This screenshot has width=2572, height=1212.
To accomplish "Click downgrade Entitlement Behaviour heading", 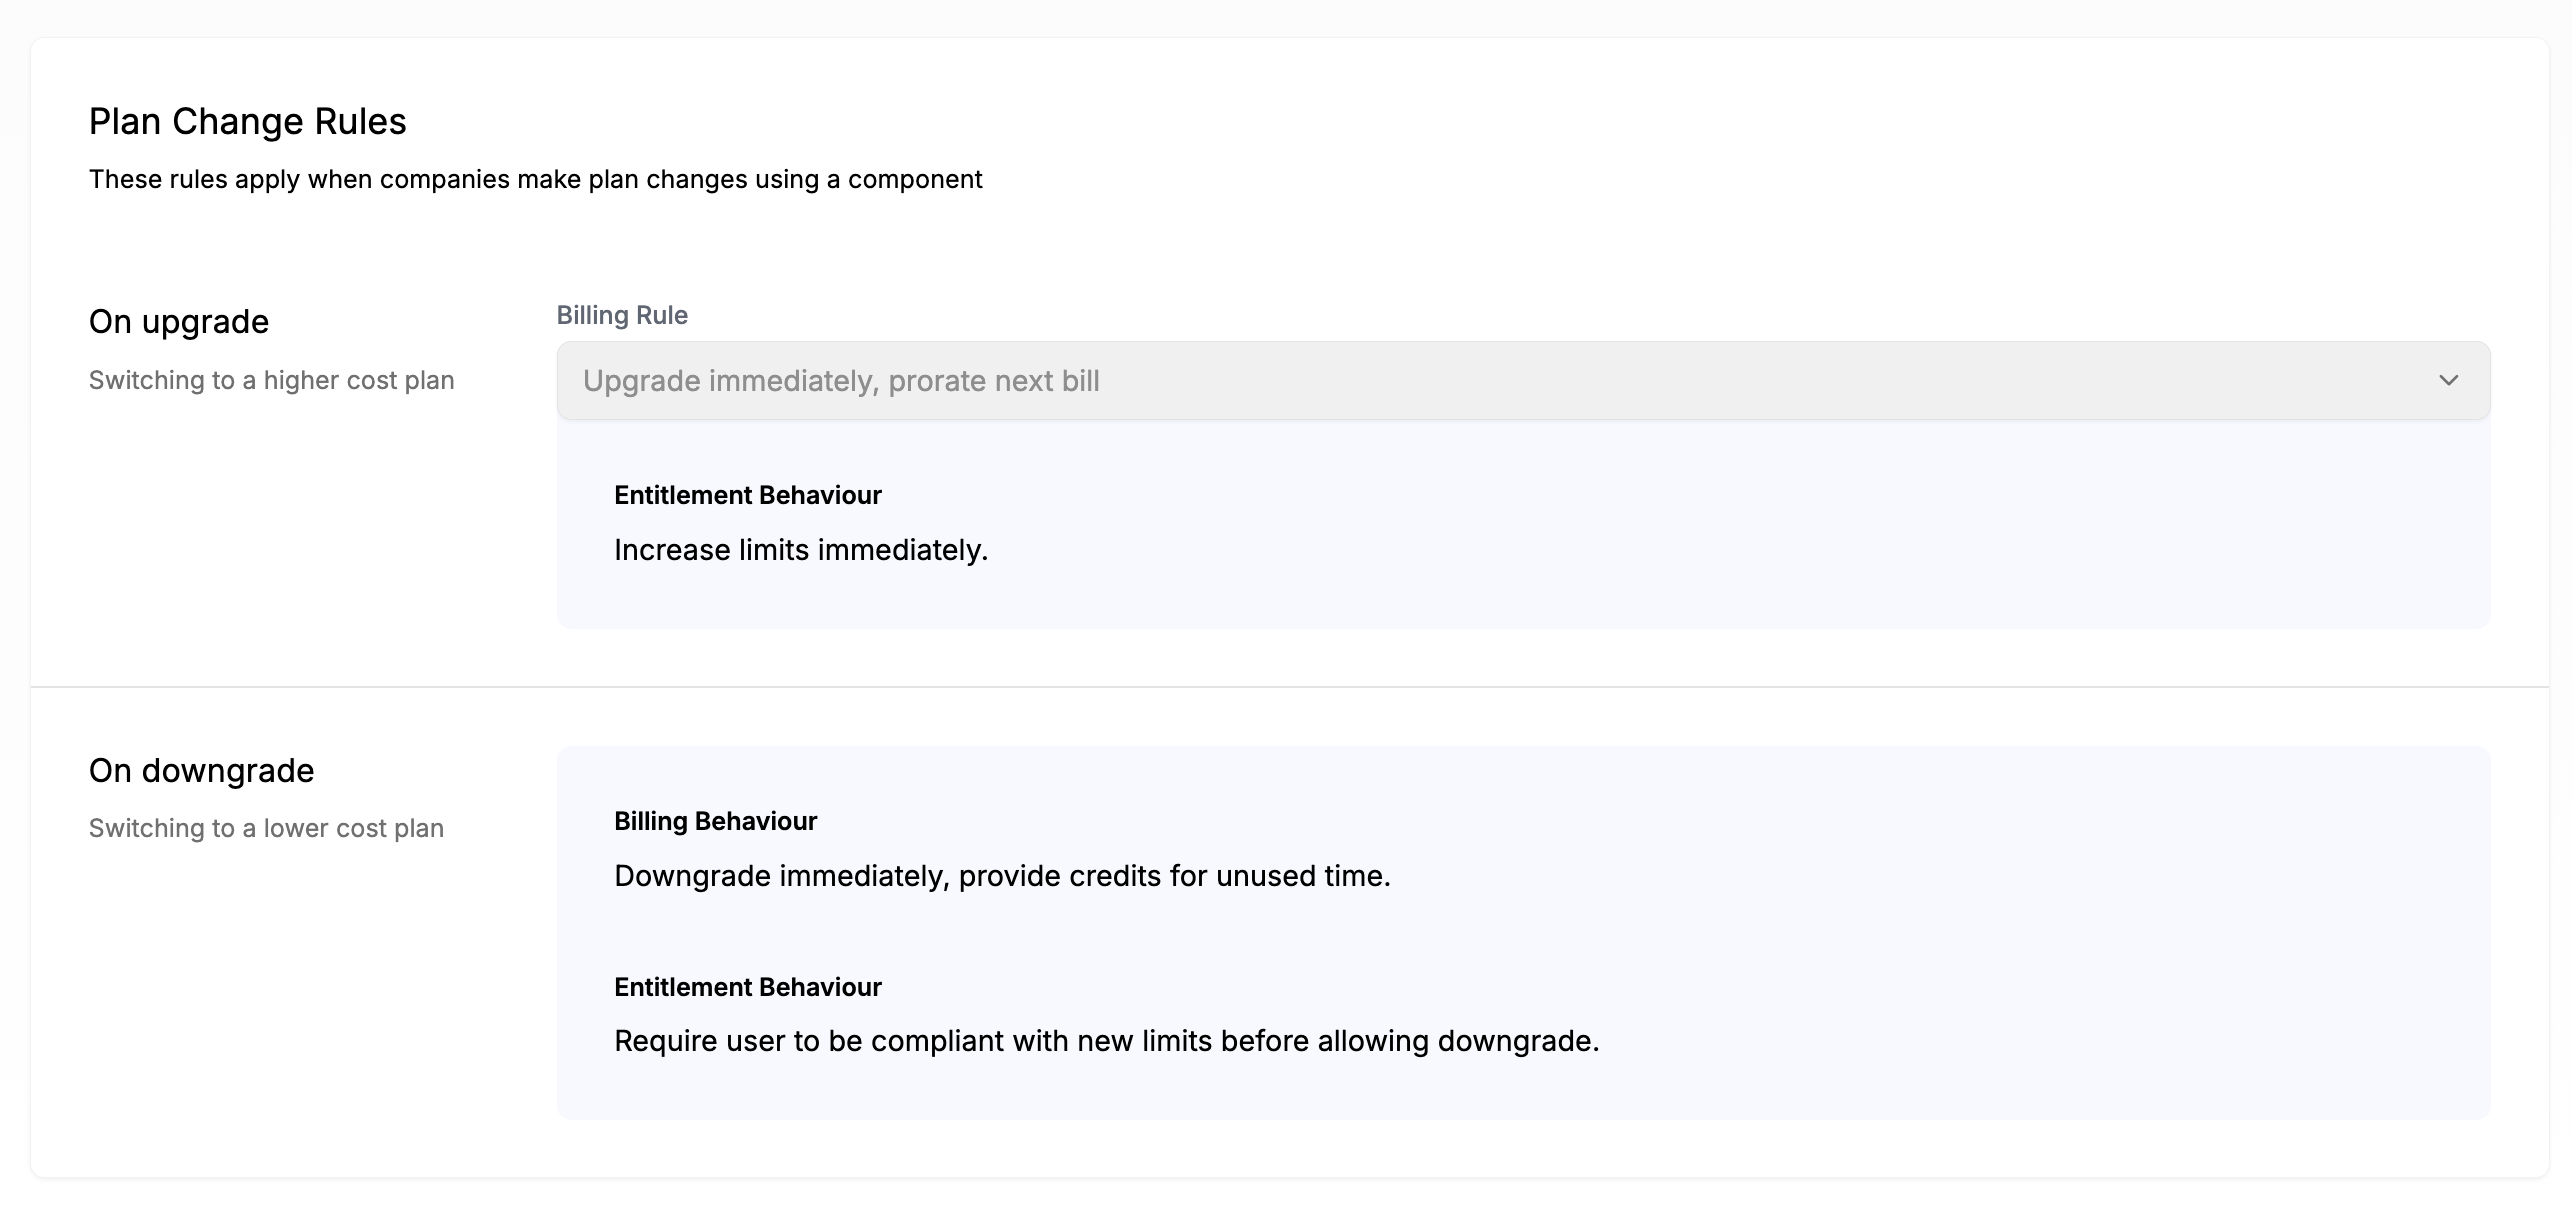I will click(747, 987).
